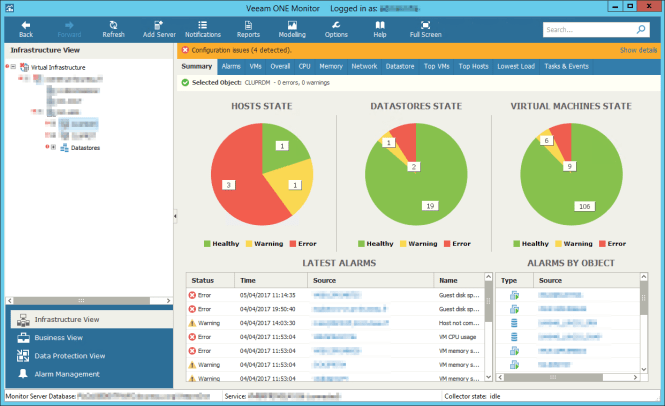Click right arrow of Alarms by Object horizontal scrollbar
The image size is (665, 406).
pos(635,377)
